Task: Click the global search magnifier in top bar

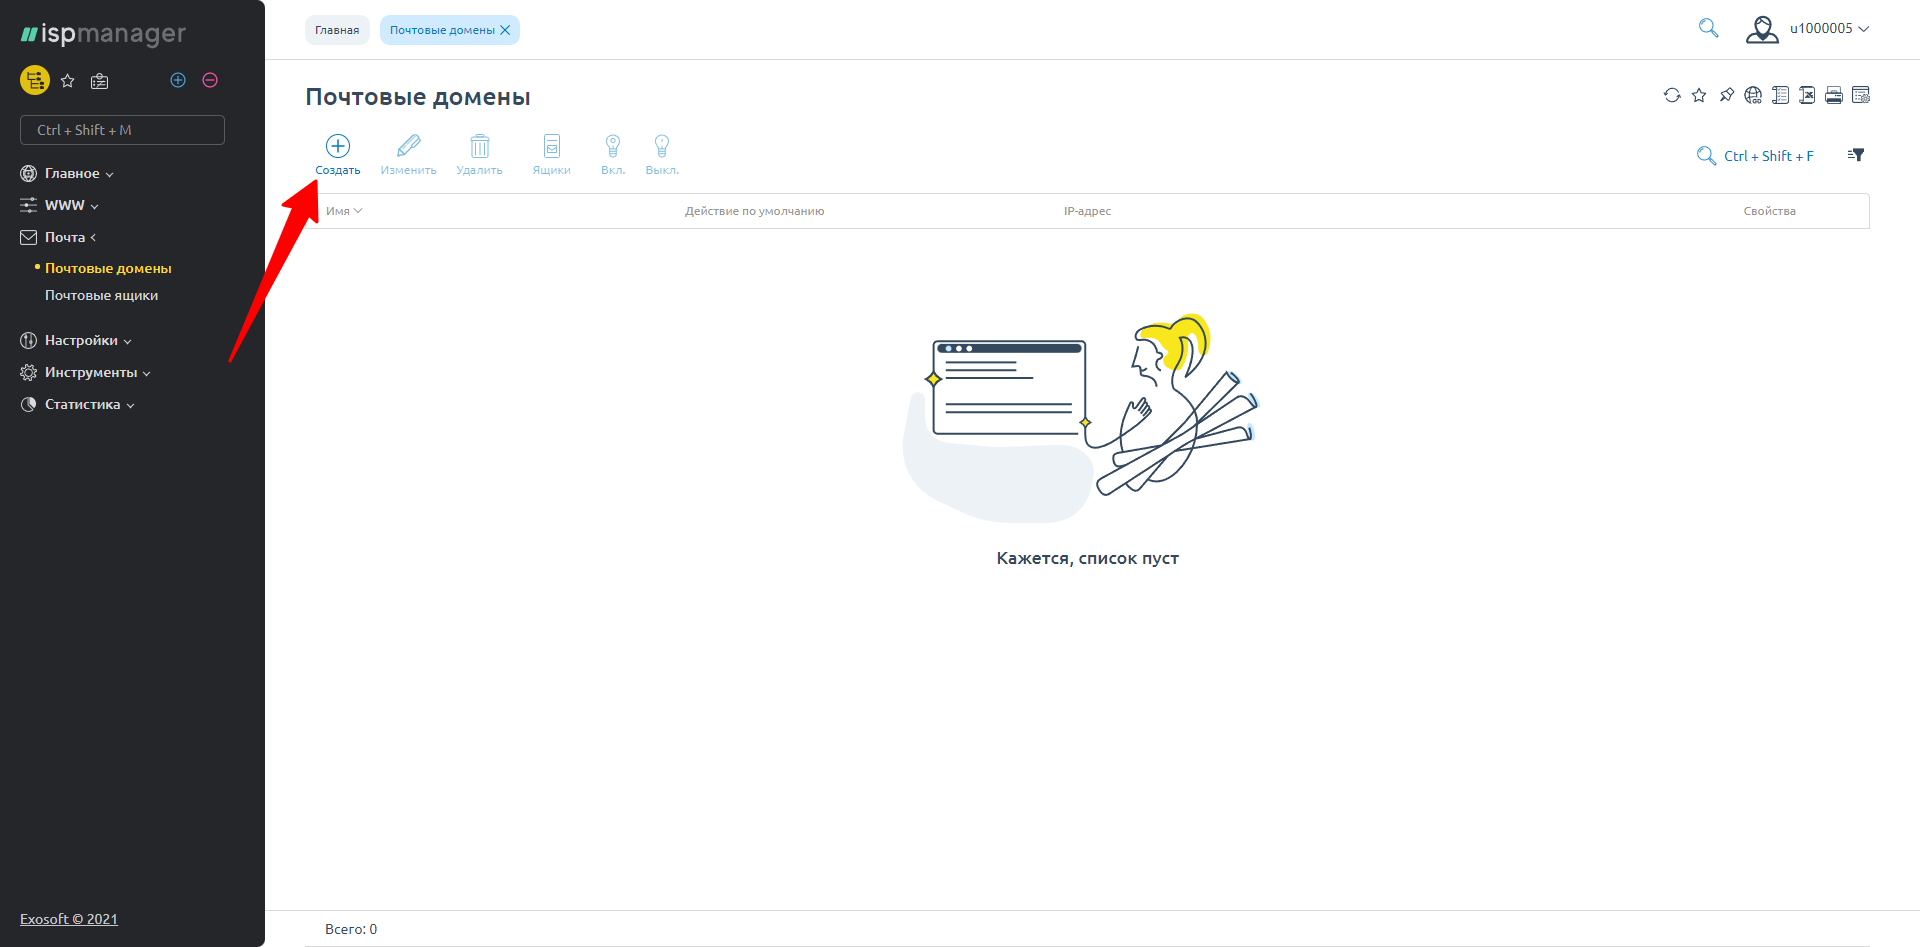Action: pos(1708,28)
